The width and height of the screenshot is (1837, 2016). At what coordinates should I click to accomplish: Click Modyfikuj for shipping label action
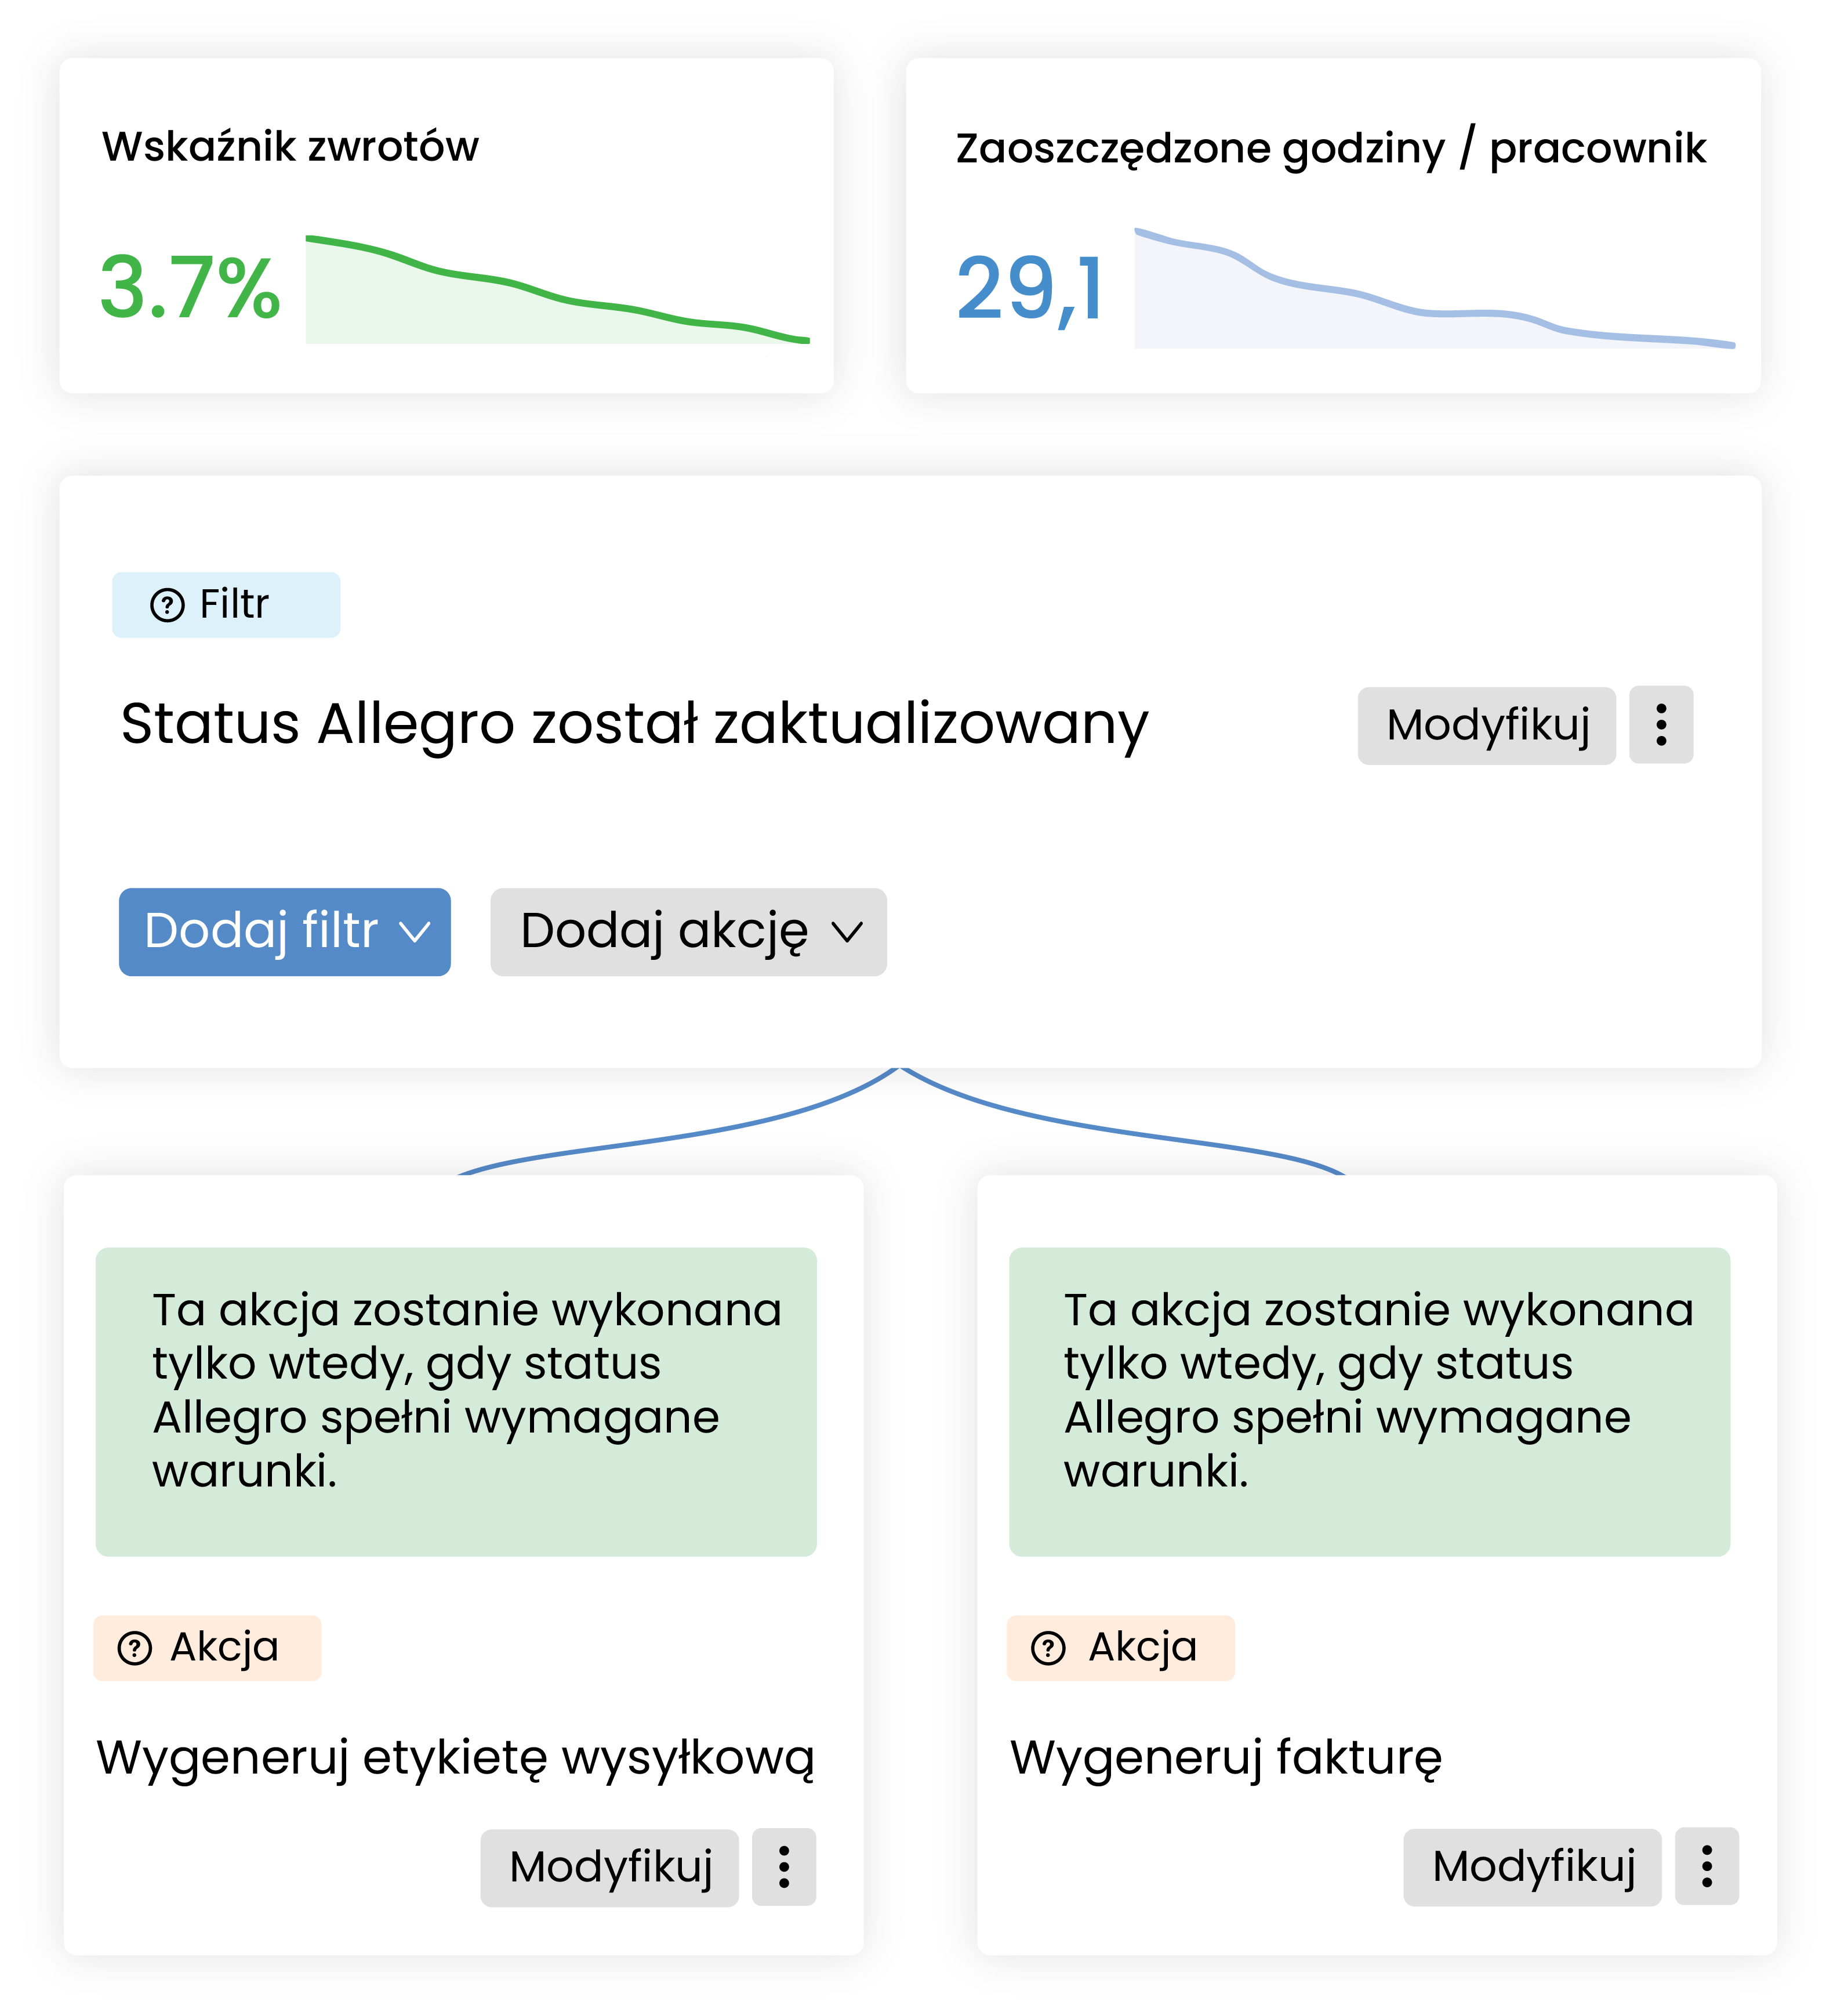point(610,1868)
